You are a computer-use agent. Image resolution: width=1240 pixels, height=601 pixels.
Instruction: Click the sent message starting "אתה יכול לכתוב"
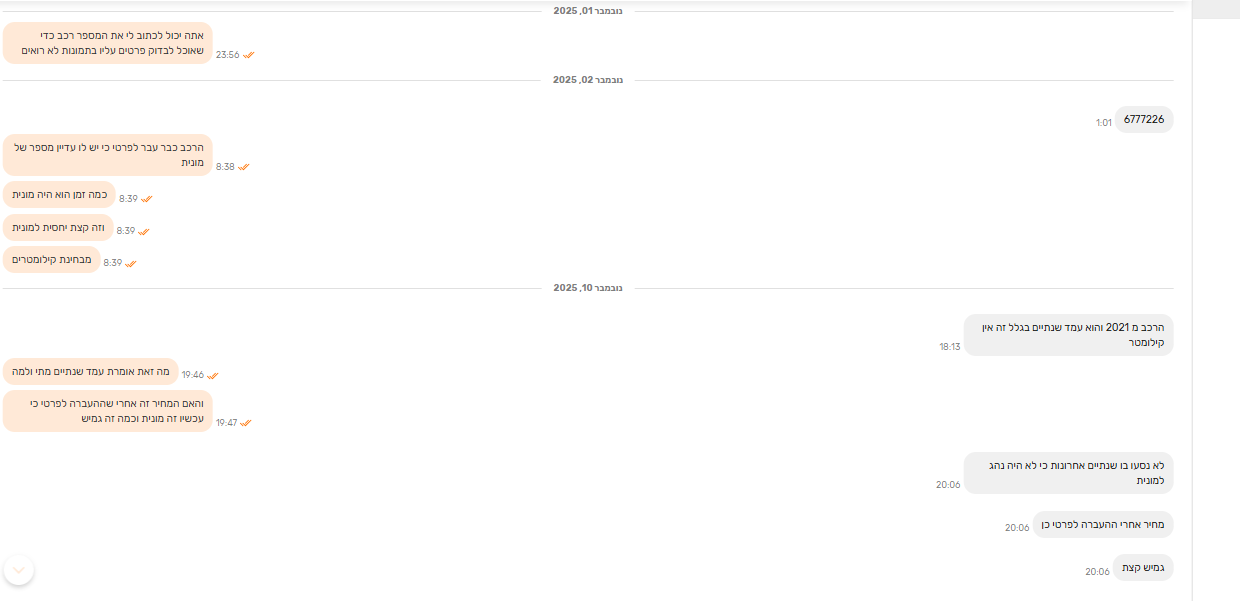(108, 43)
